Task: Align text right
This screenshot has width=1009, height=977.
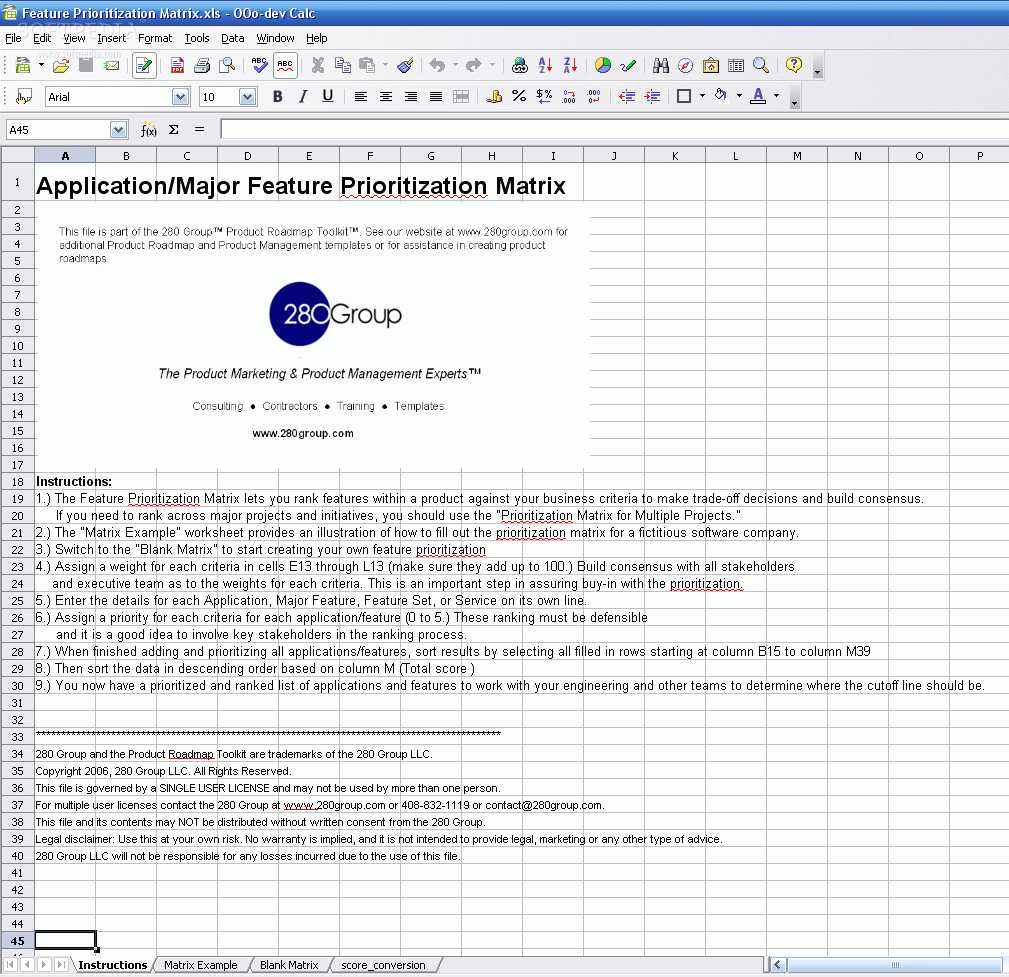Action: point(411,97)
